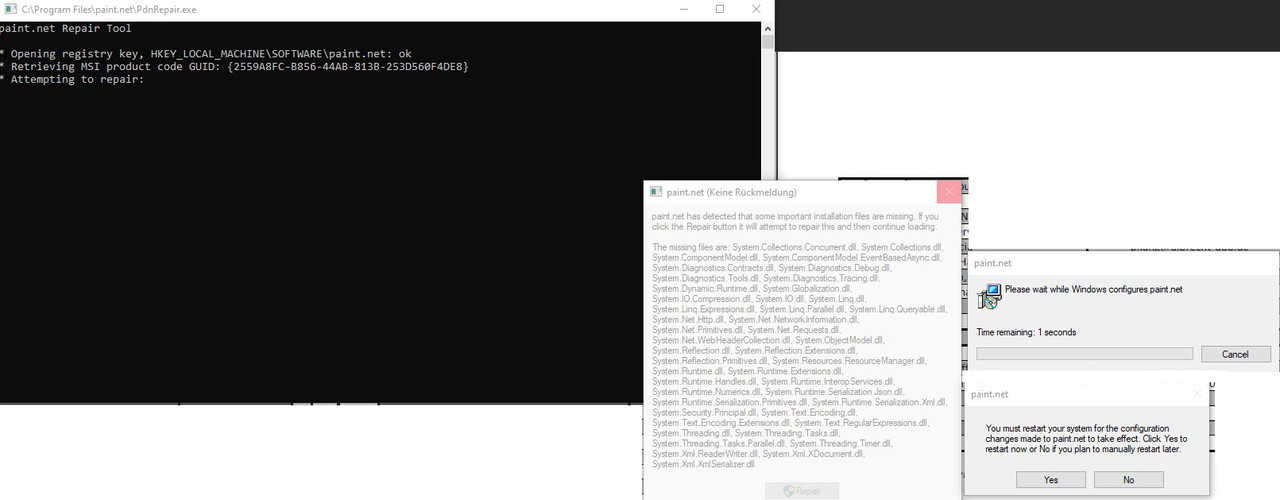Click No to restart manually later
This screenshot has width=1280, height=500.
pos(1128,480)
